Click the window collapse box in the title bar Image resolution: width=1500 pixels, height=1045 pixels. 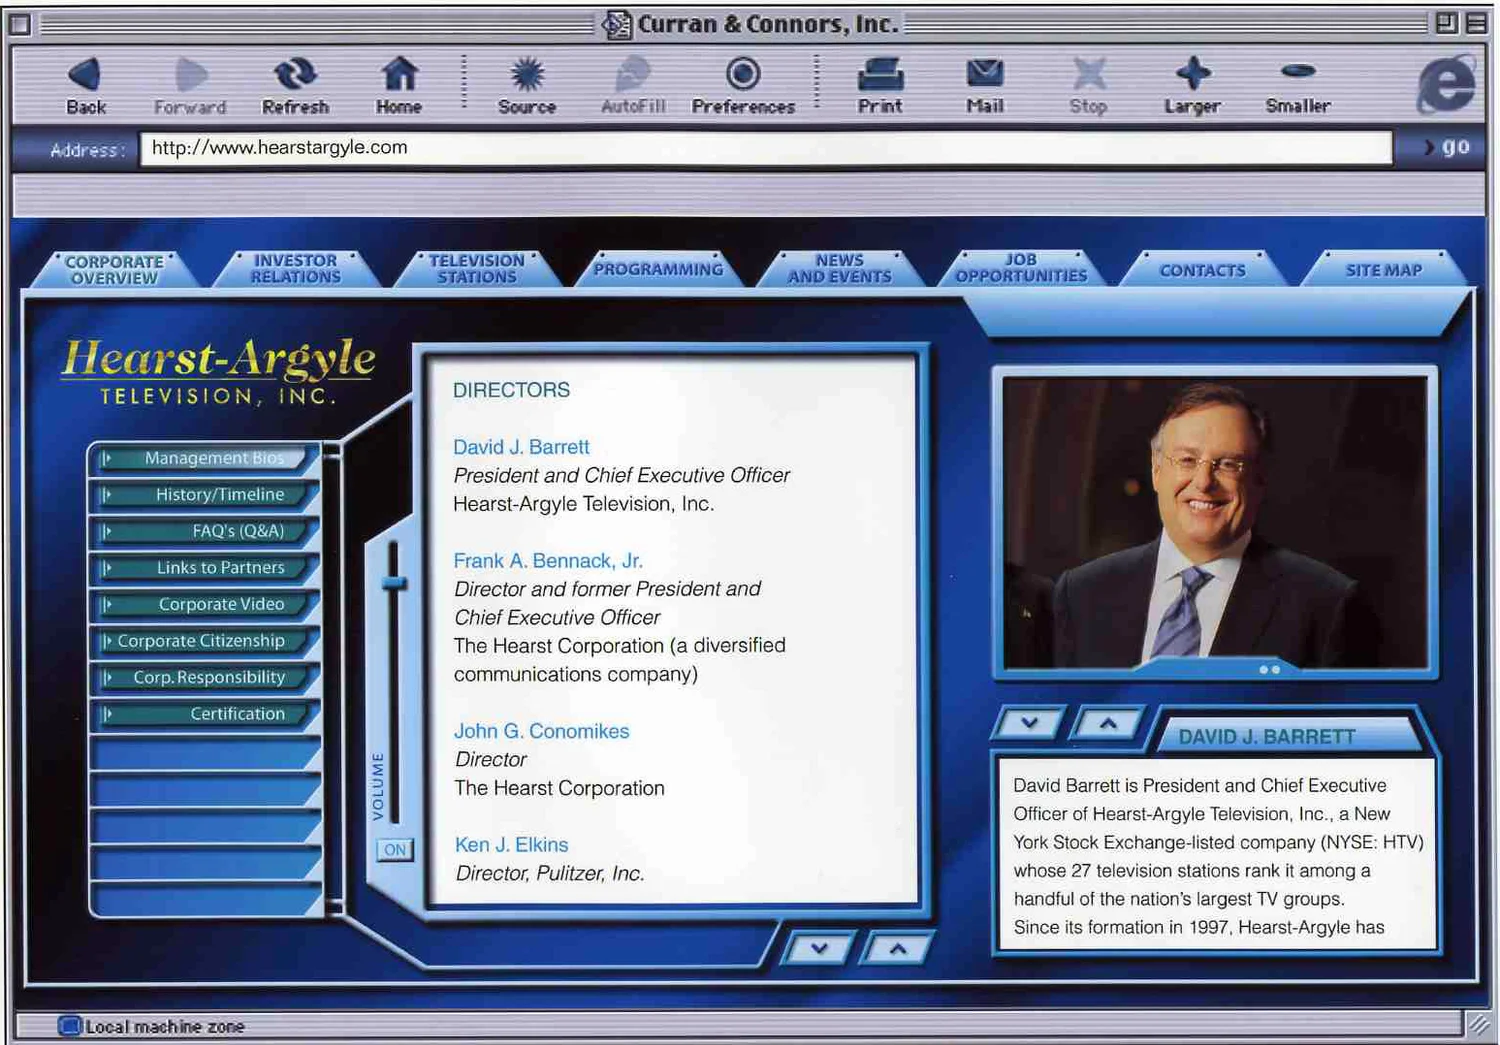pos(1477,23)
